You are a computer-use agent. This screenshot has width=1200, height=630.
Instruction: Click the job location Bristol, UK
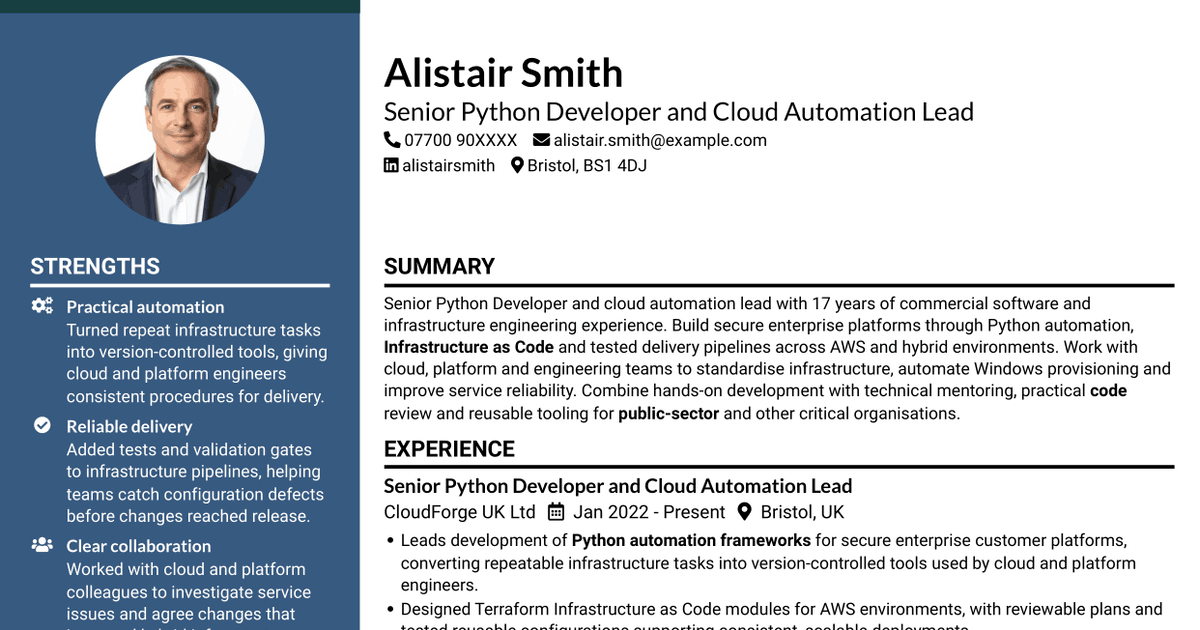[802, 512]
